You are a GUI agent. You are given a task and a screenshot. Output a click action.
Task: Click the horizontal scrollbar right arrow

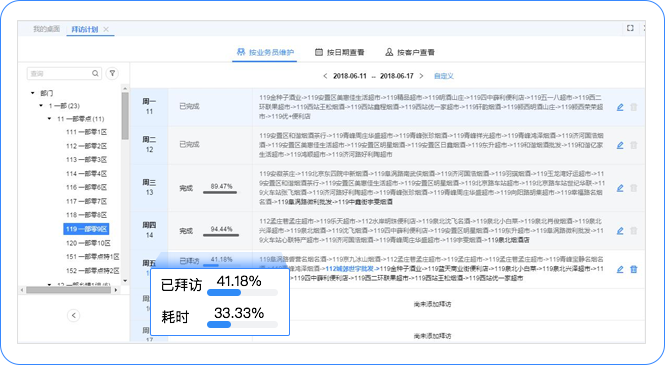[116, 290]
